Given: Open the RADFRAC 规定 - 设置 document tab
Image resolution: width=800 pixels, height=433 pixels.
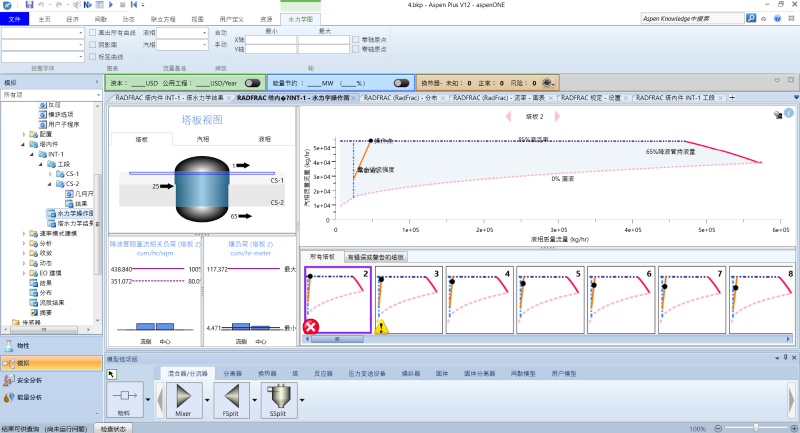Looking at the screenshot, I should (590, 98).
